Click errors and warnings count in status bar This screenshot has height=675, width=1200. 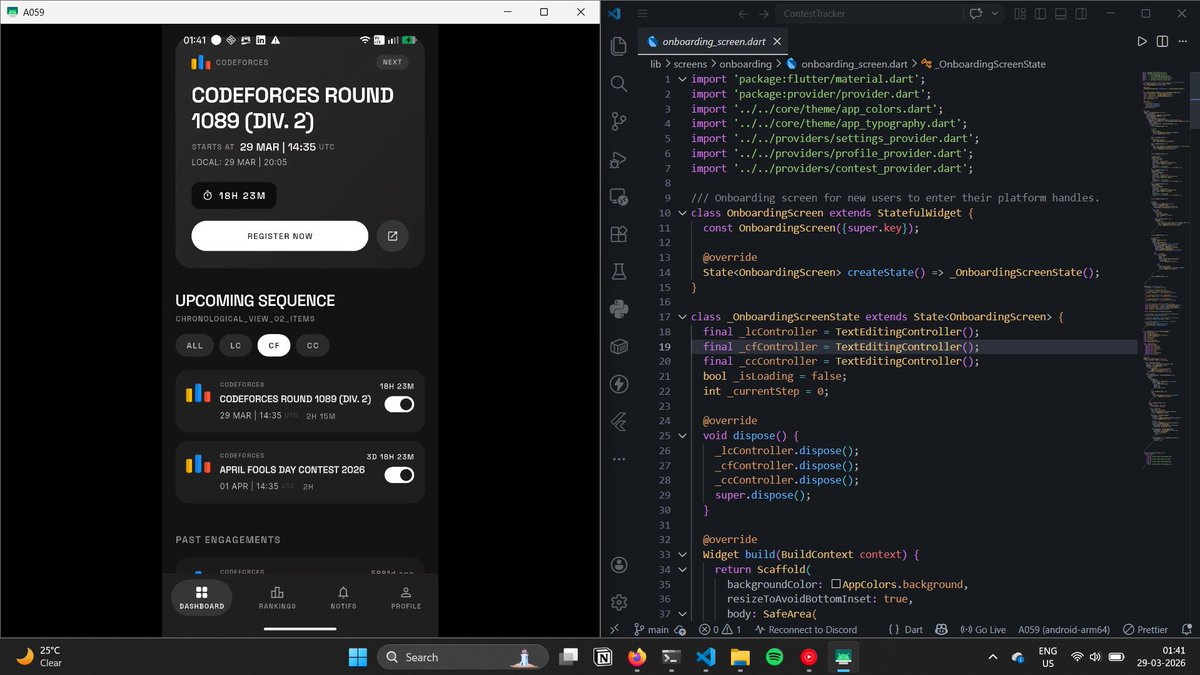[720, 630]
